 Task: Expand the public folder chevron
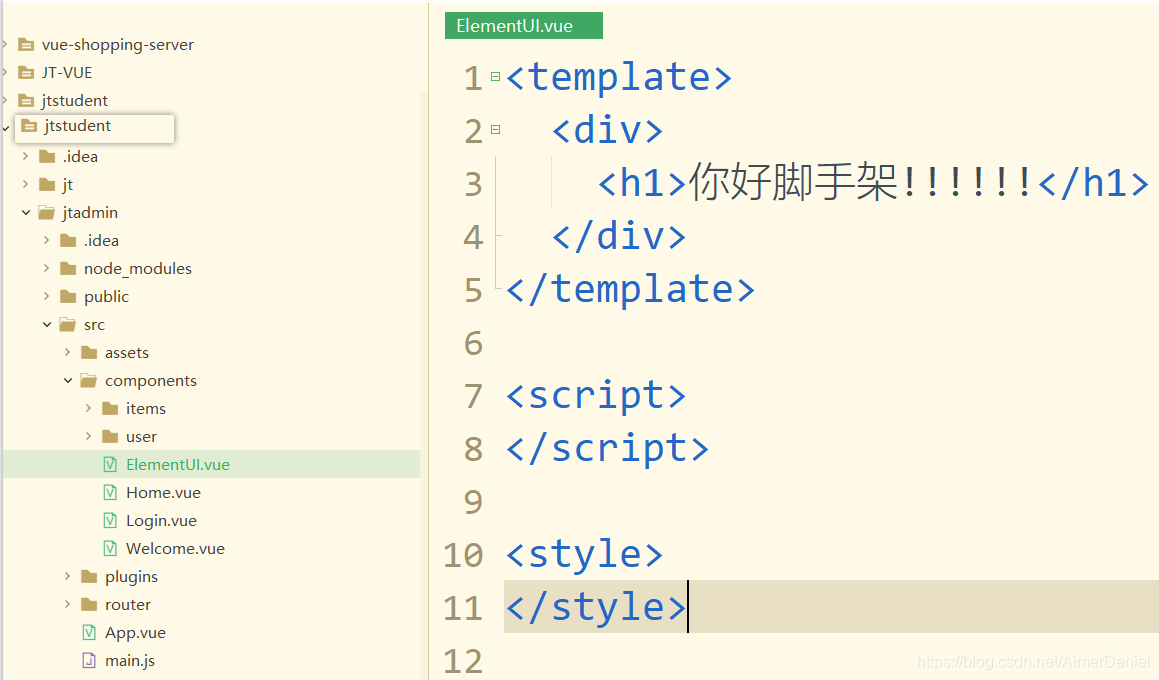coord(46,296)
